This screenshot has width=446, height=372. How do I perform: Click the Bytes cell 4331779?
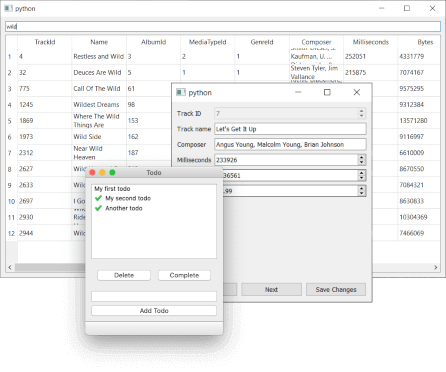tap(419, 56)
